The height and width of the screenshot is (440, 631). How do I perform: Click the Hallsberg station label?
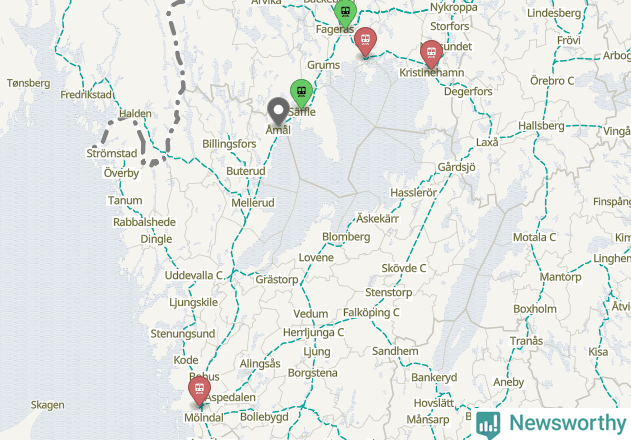click(541, 126)
